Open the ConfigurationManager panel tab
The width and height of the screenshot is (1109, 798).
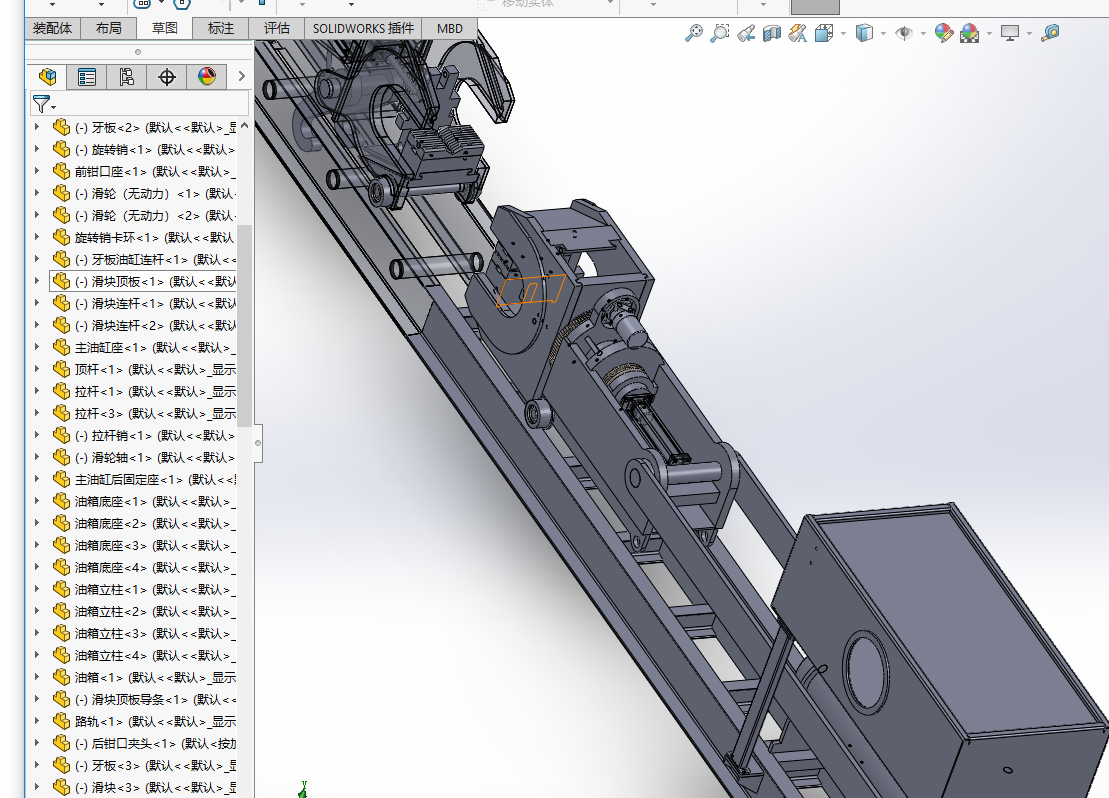coord(126,77)
